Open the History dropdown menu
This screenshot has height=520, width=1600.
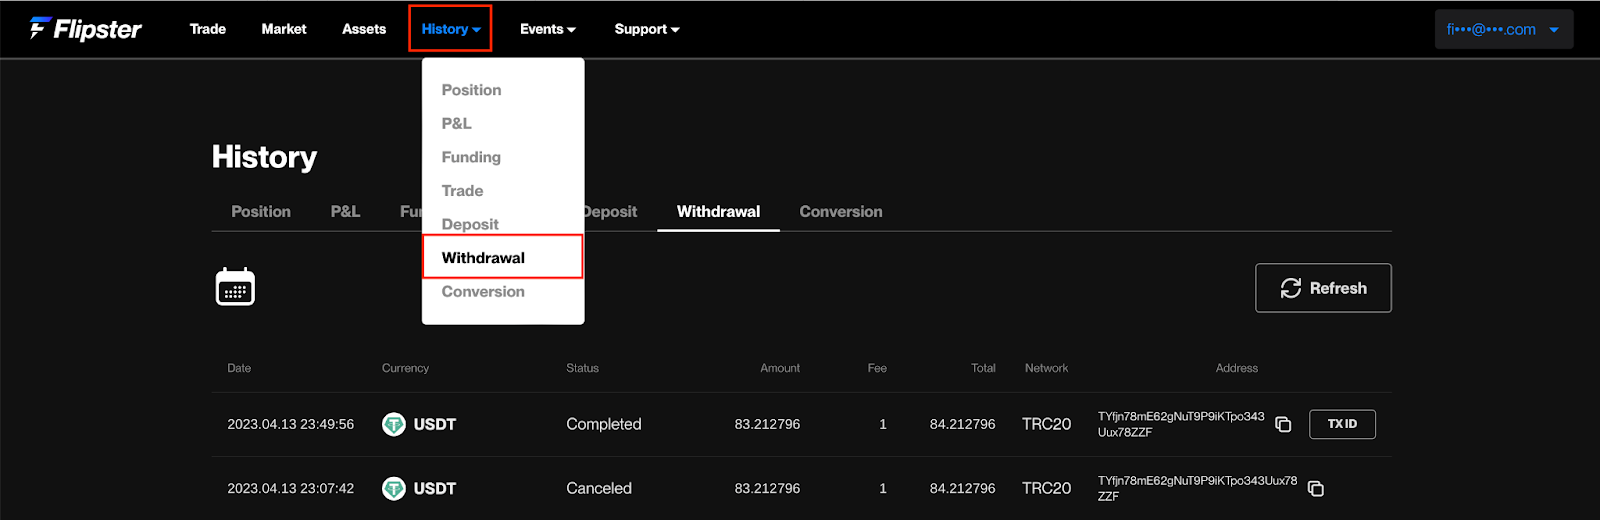tap(450, 29)
